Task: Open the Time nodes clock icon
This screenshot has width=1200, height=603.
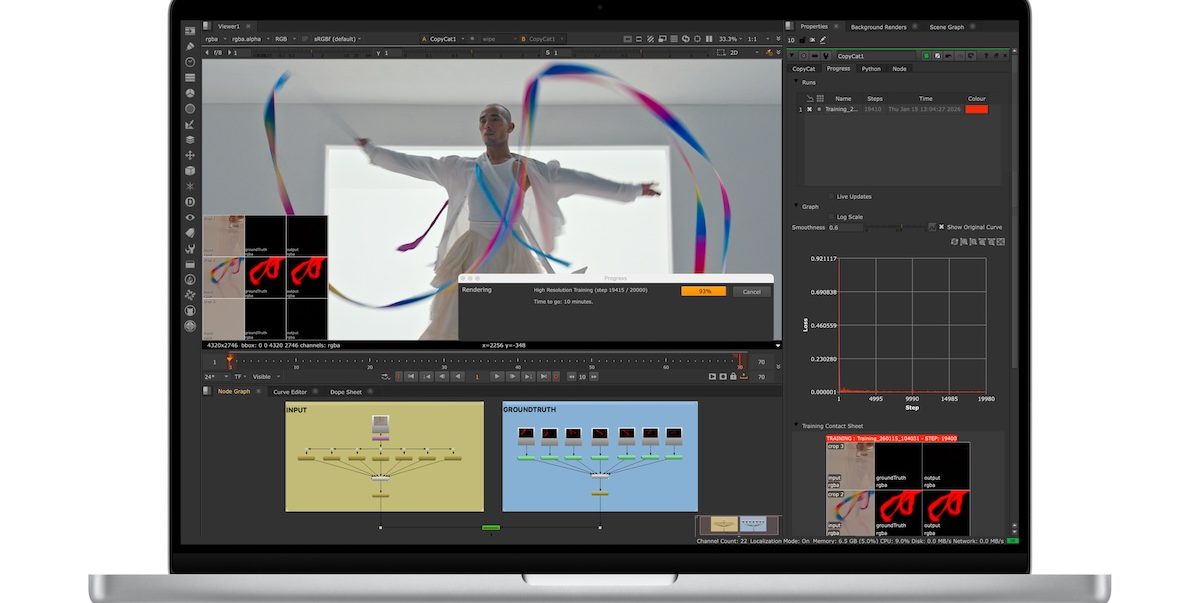Action: (190, 62)
